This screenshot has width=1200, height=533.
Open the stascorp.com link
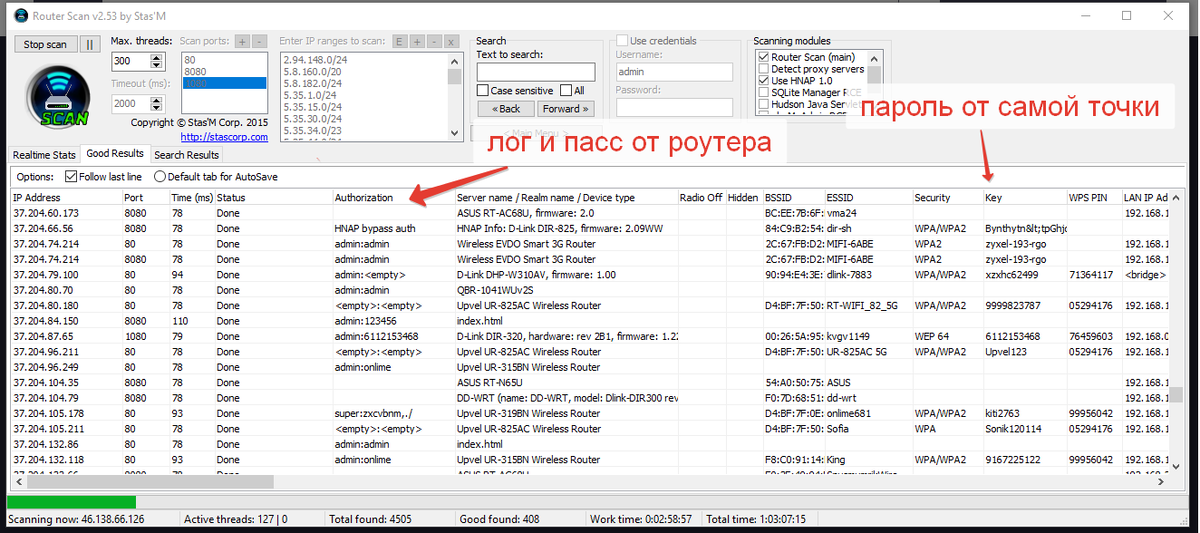tap(225, 137)
